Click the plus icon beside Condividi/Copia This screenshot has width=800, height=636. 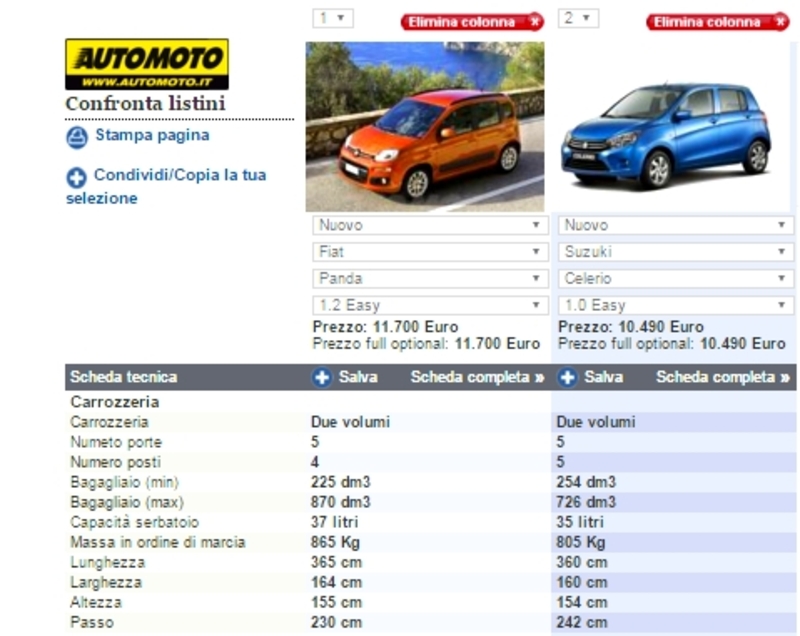[77, 177]
